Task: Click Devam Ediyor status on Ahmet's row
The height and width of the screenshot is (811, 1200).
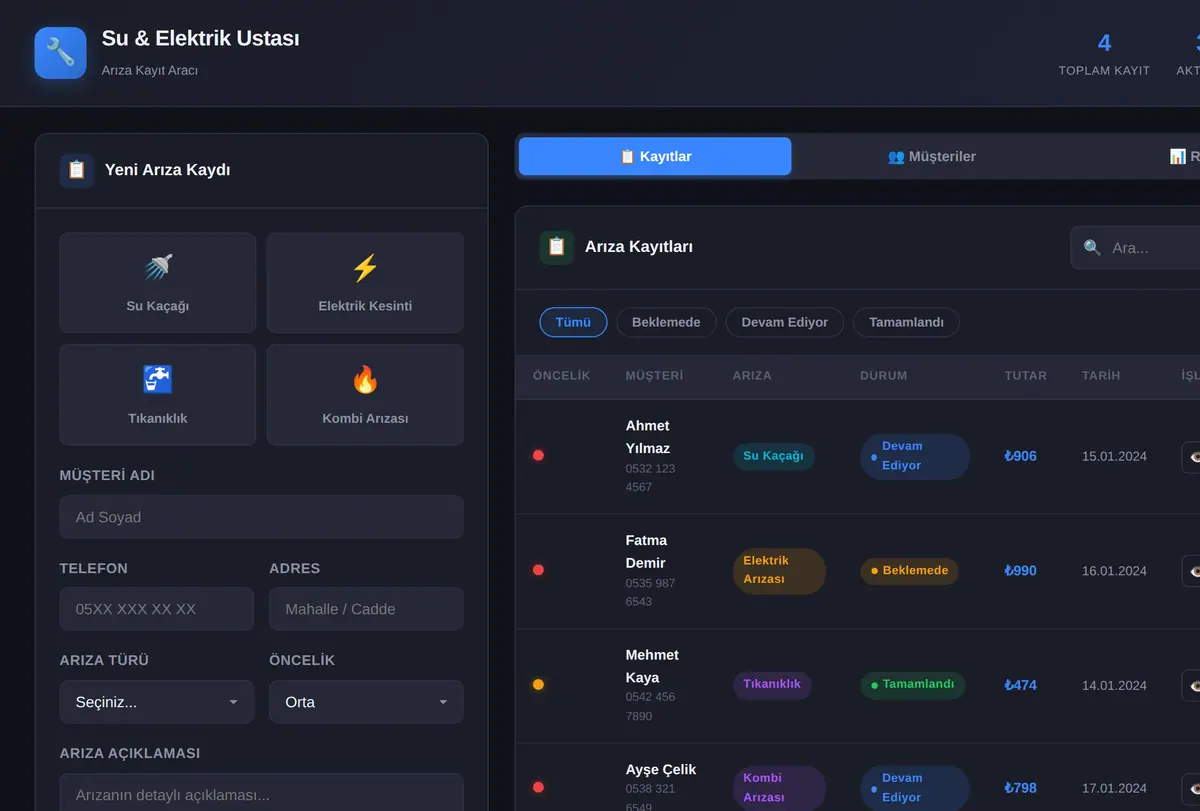Action: point(914,456)
